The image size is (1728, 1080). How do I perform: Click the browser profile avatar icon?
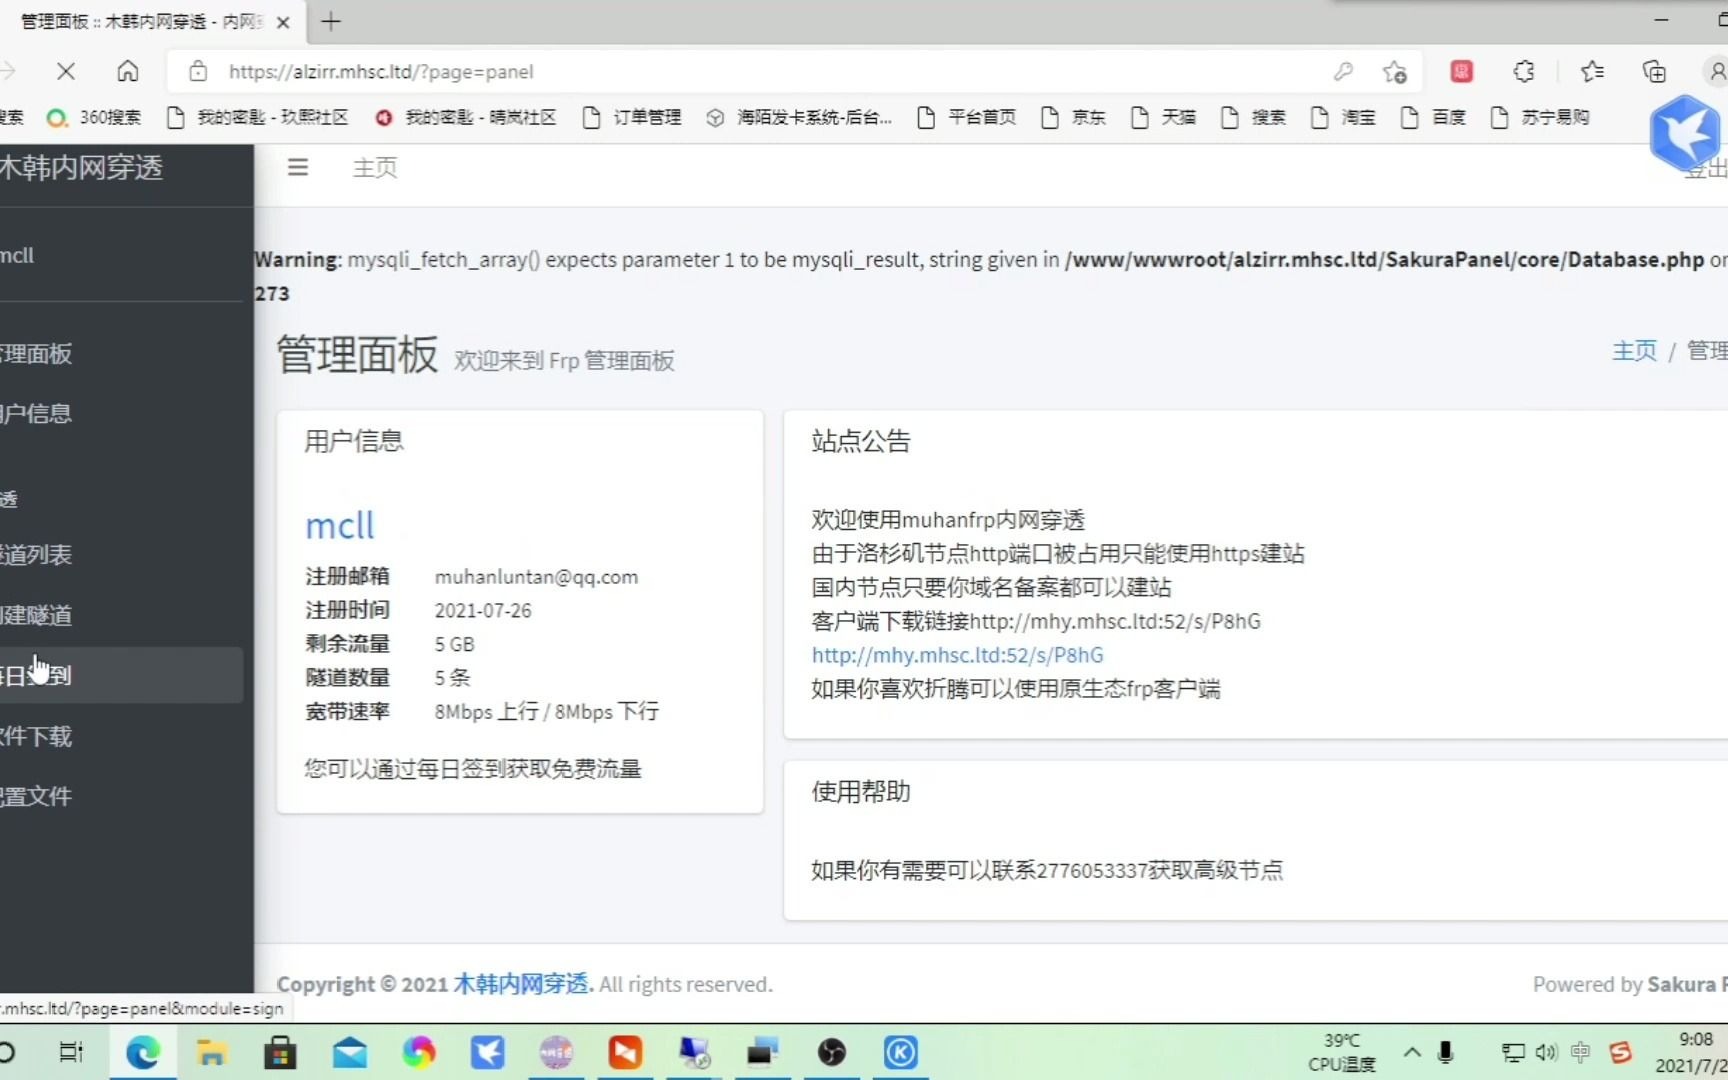click(1716, 71)
